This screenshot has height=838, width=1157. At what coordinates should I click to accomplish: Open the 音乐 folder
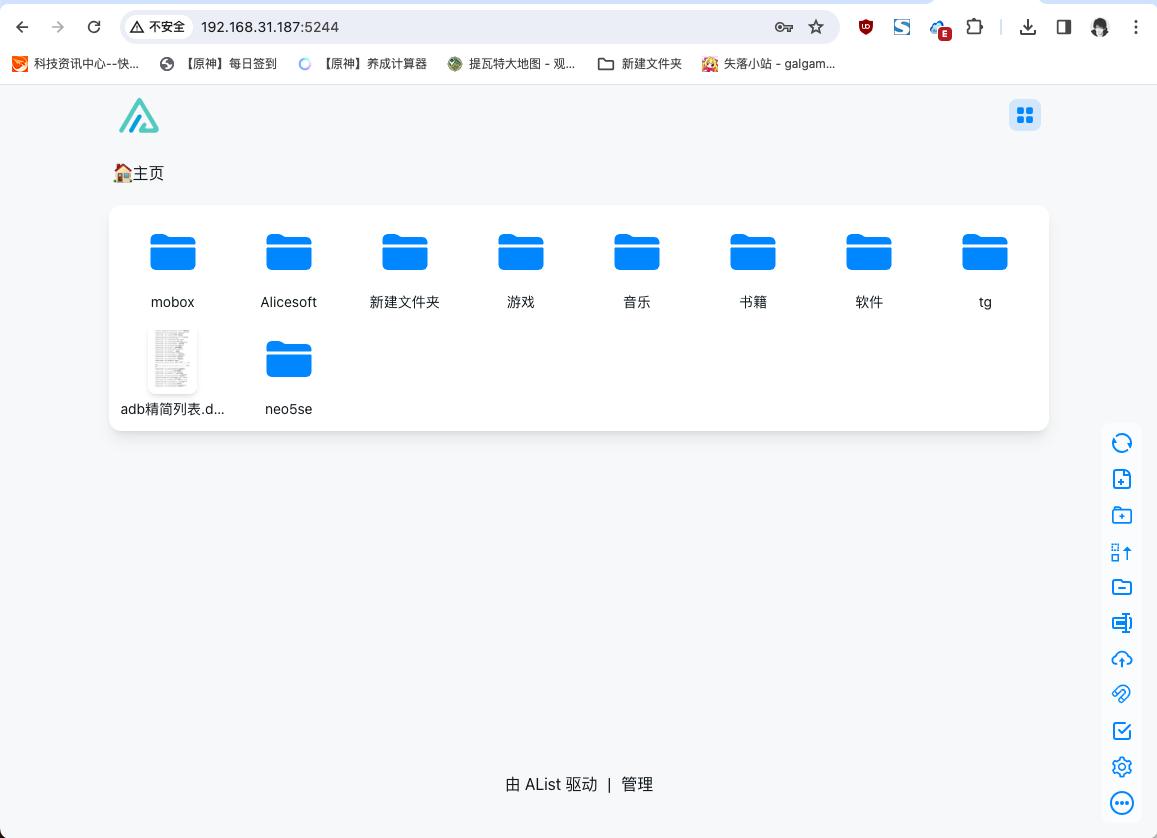pyautogui.click(x=637, y=270)
